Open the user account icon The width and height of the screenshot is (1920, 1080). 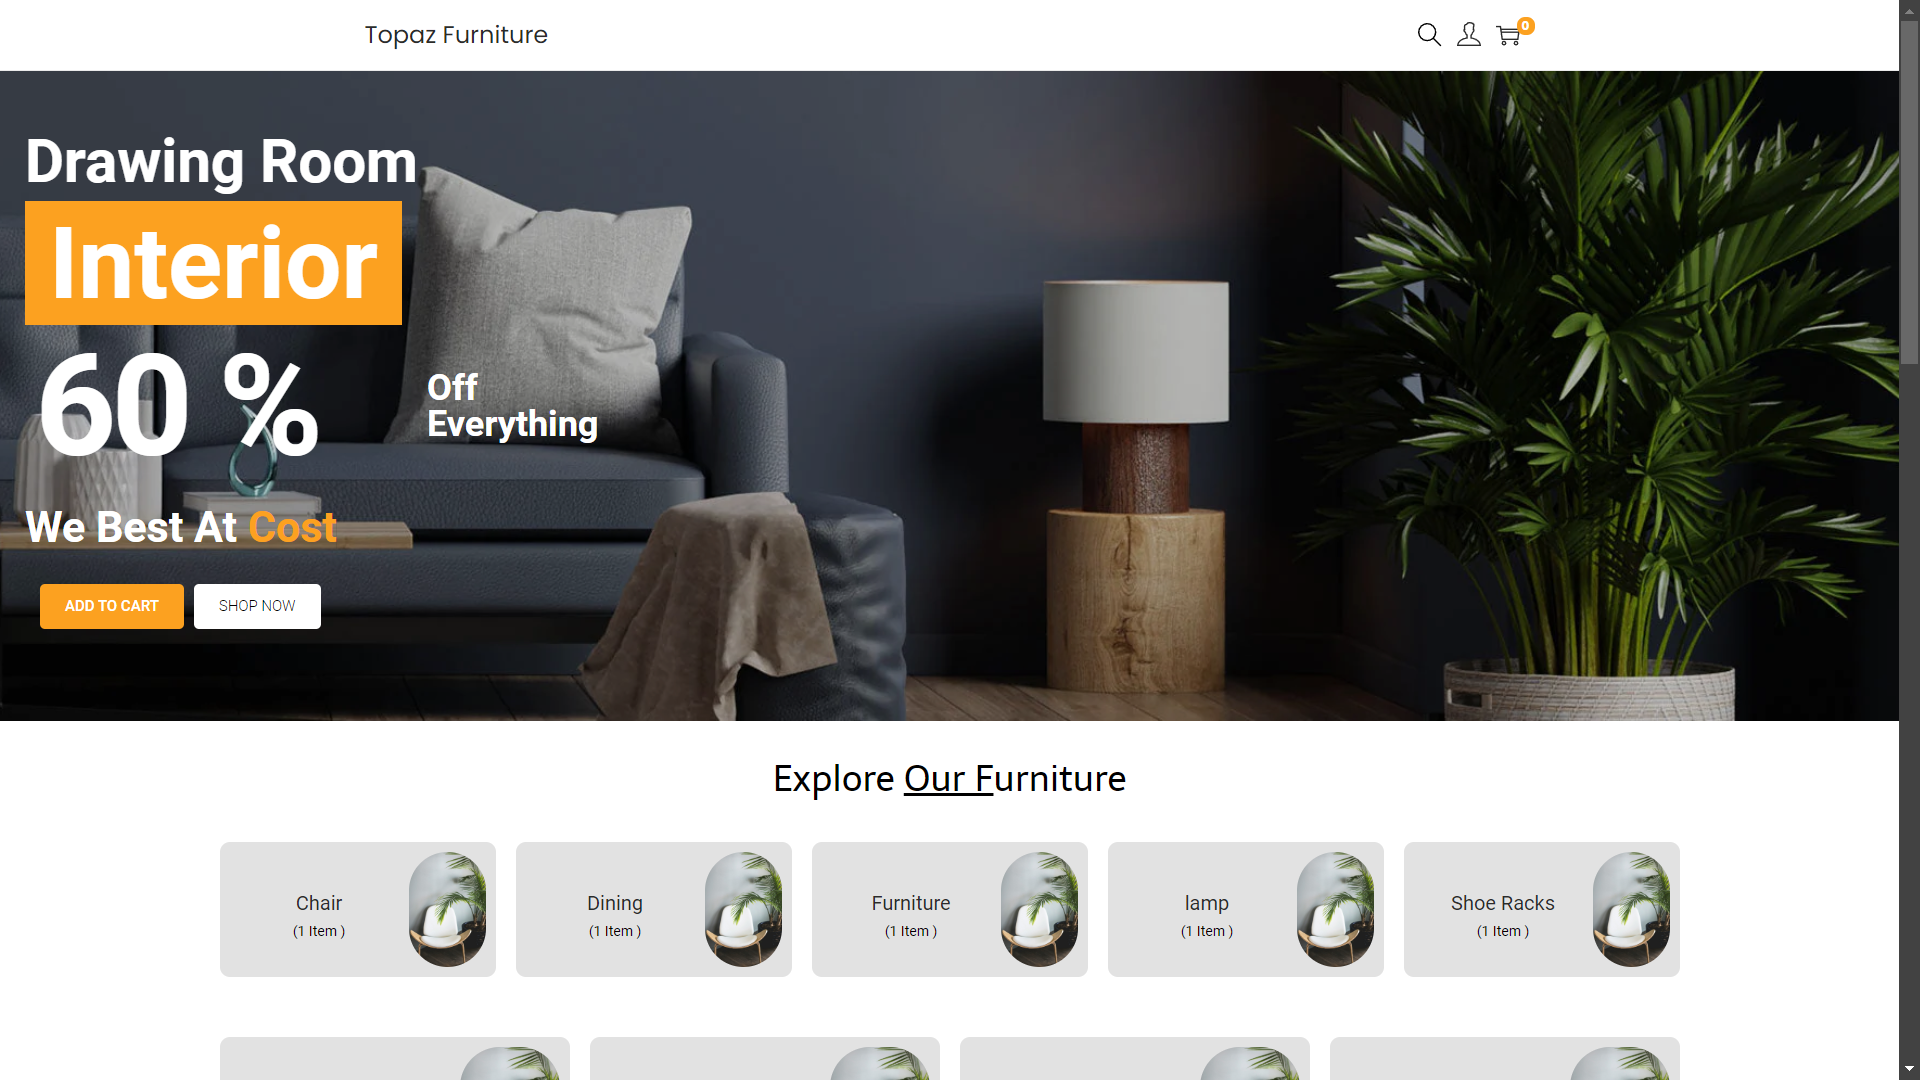[x=1468, y=33]
